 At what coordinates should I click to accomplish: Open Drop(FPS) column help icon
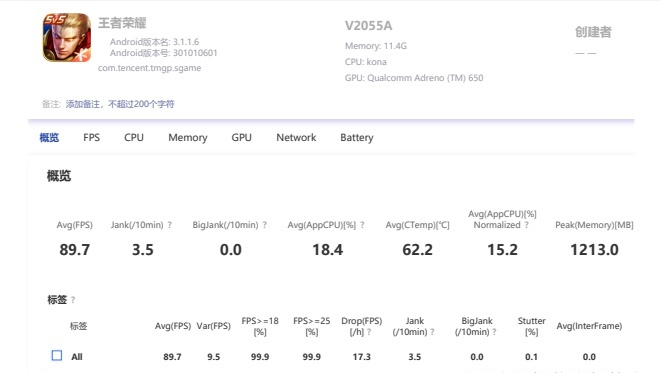(x=369, y=332)
